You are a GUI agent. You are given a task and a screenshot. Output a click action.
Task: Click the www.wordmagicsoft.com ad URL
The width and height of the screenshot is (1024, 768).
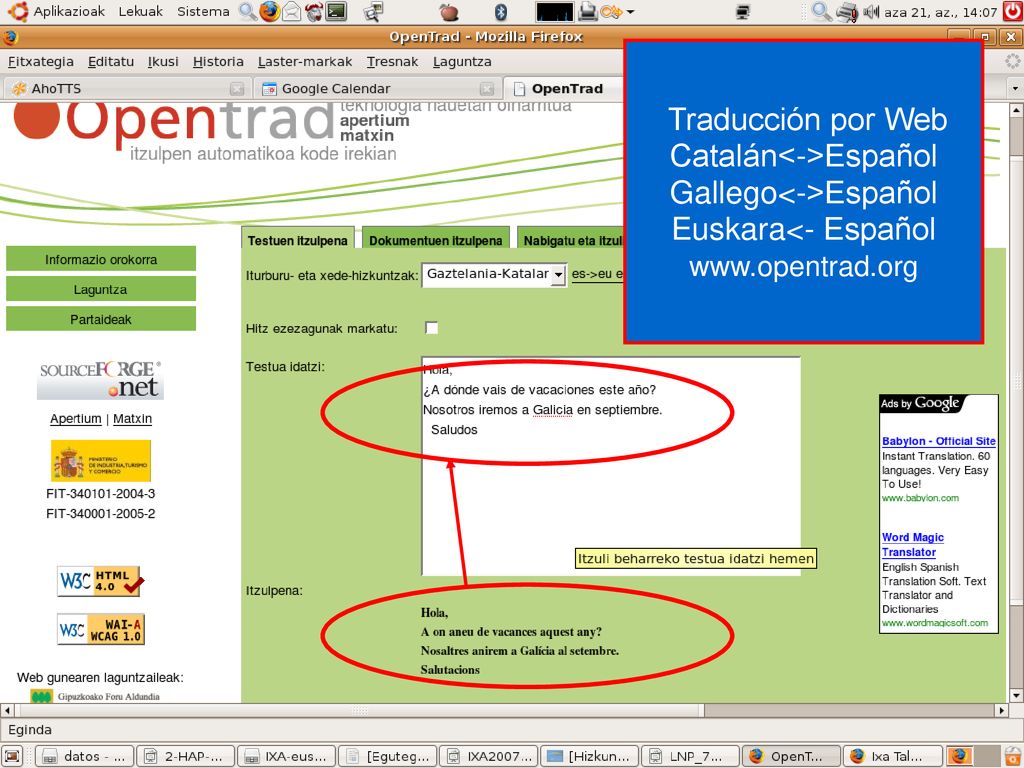point(935,623)
